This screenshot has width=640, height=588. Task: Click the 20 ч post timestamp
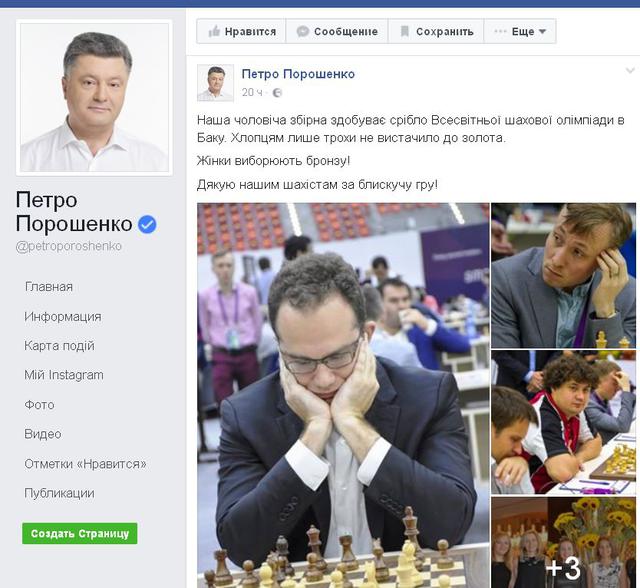(252, 93)
